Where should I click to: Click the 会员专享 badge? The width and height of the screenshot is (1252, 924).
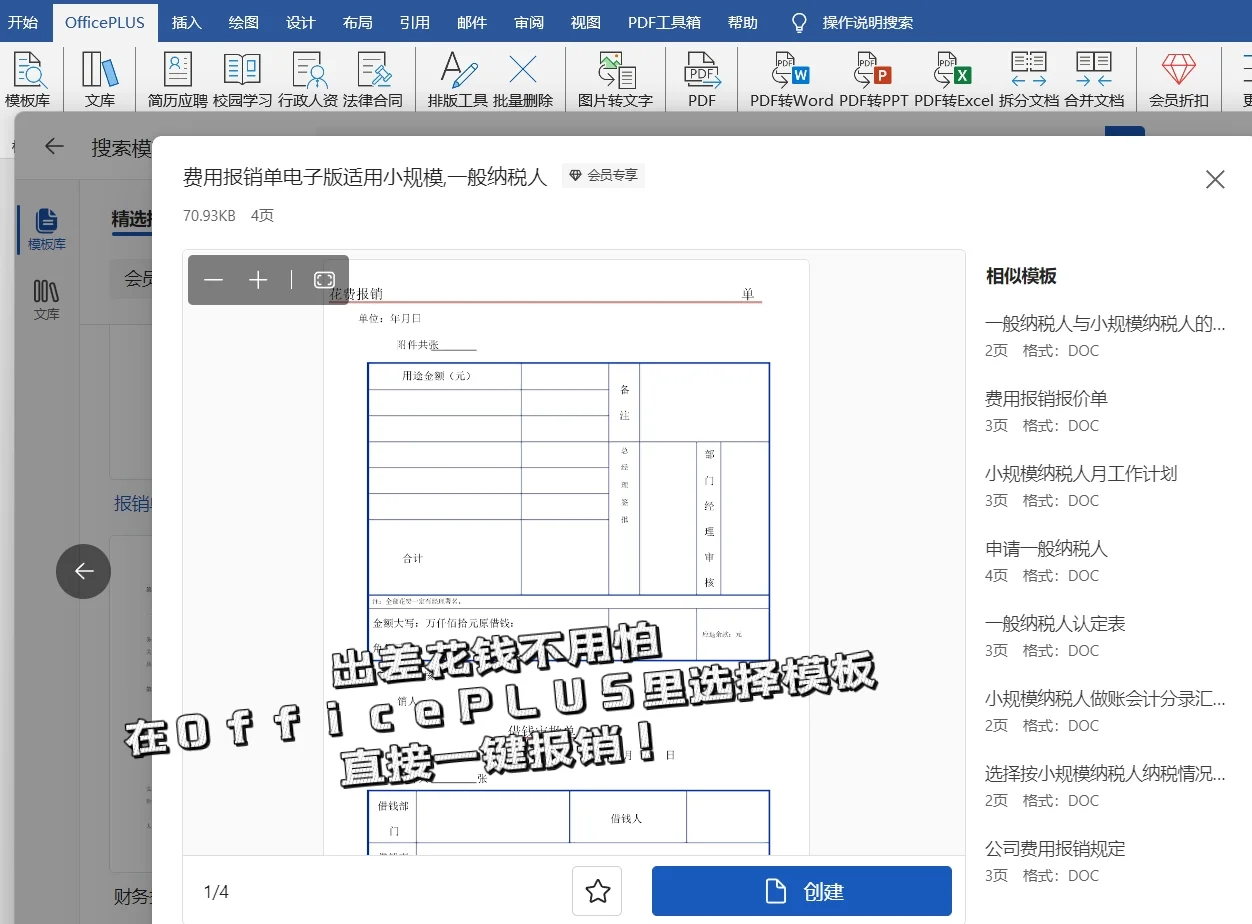point(603,176)
